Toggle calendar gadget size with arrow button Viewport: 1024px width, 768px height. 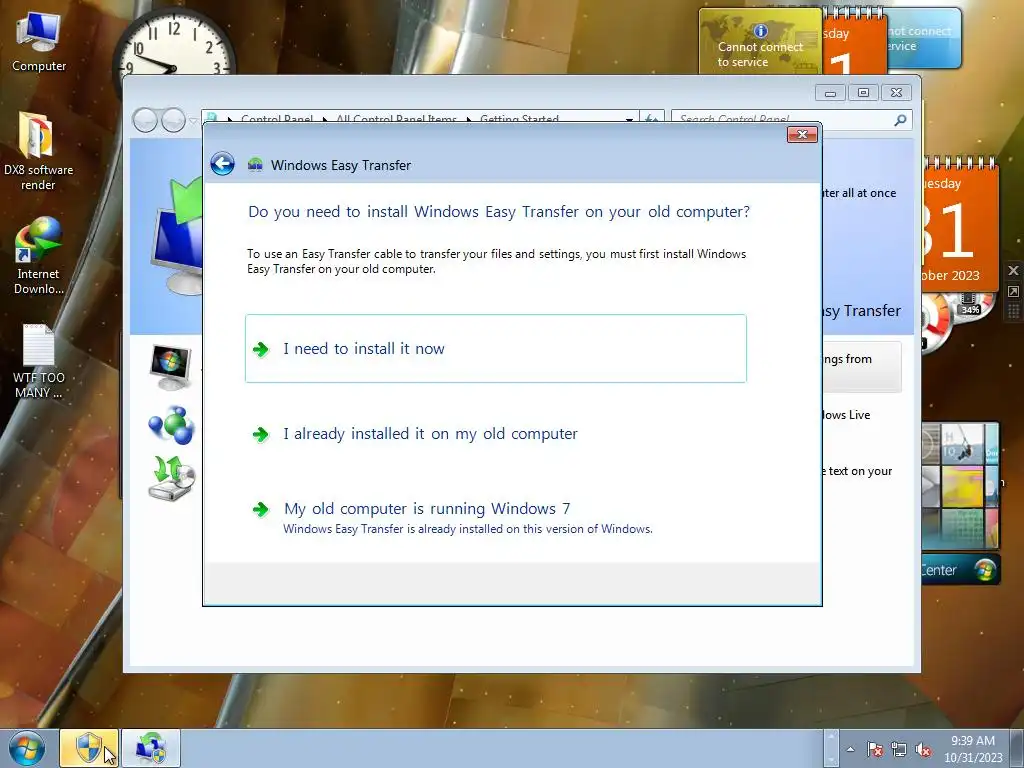(1013, 291)
